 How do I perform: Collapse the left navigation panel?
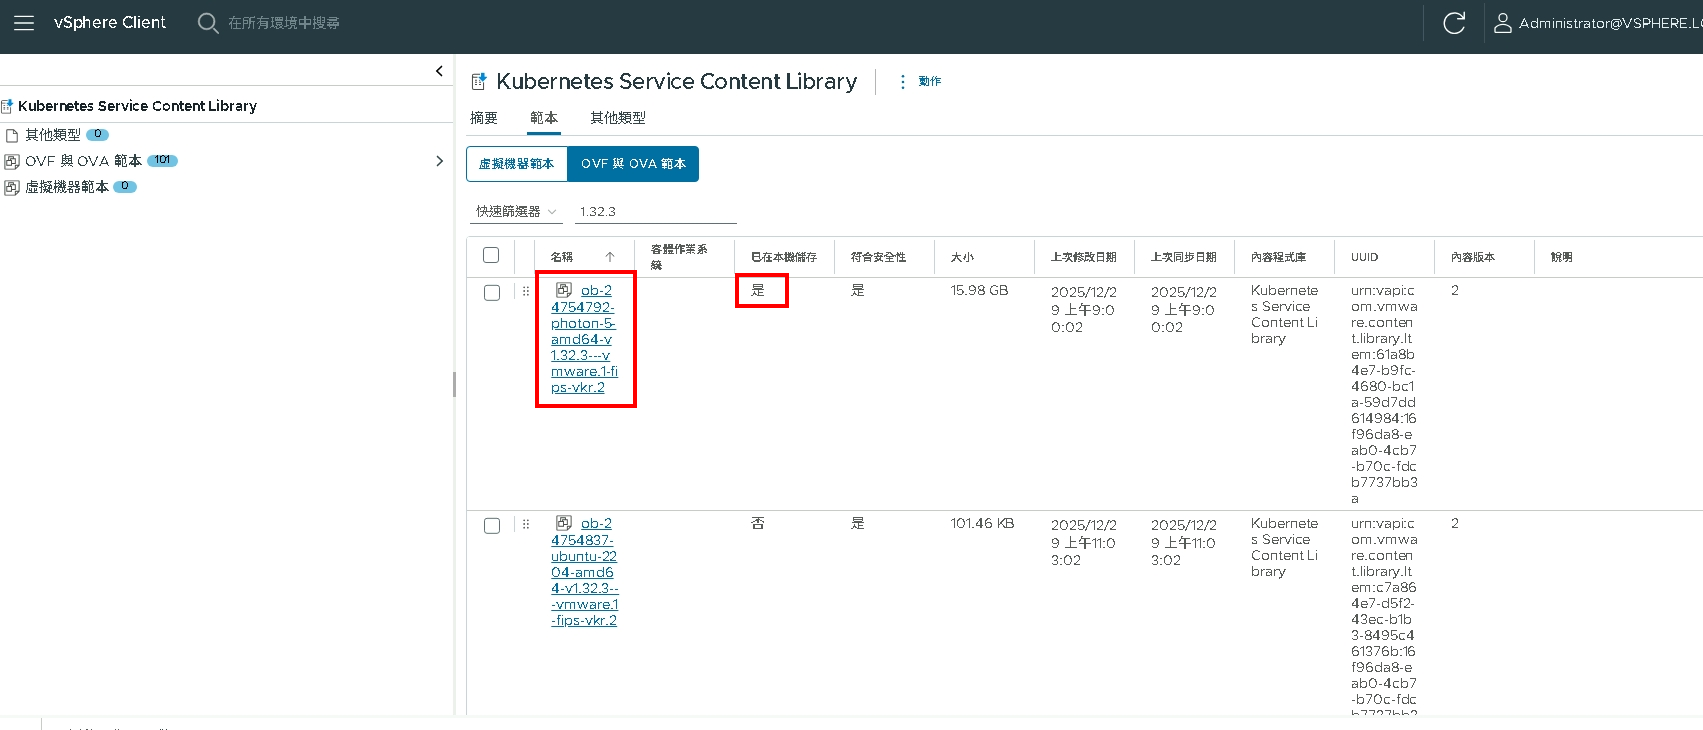[x=439, y=71]
